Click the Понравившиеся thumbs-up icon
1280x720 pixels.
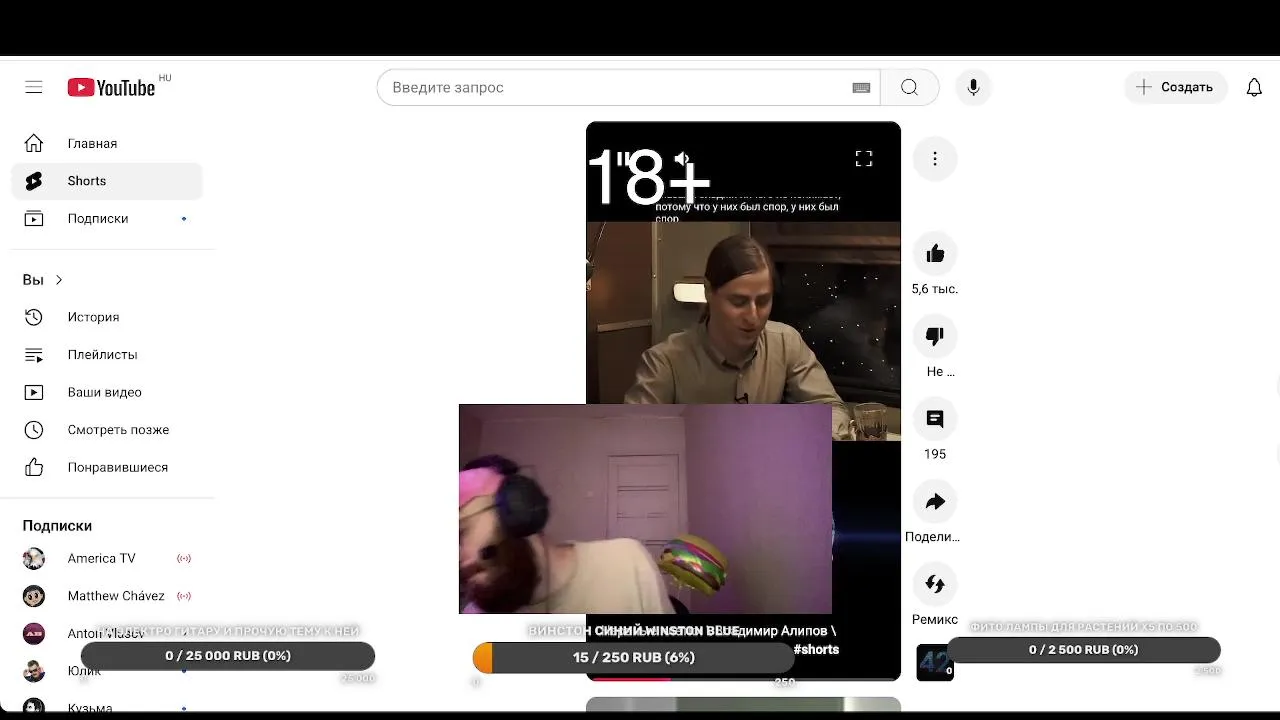pyautogui.click(x=34, y=467)
